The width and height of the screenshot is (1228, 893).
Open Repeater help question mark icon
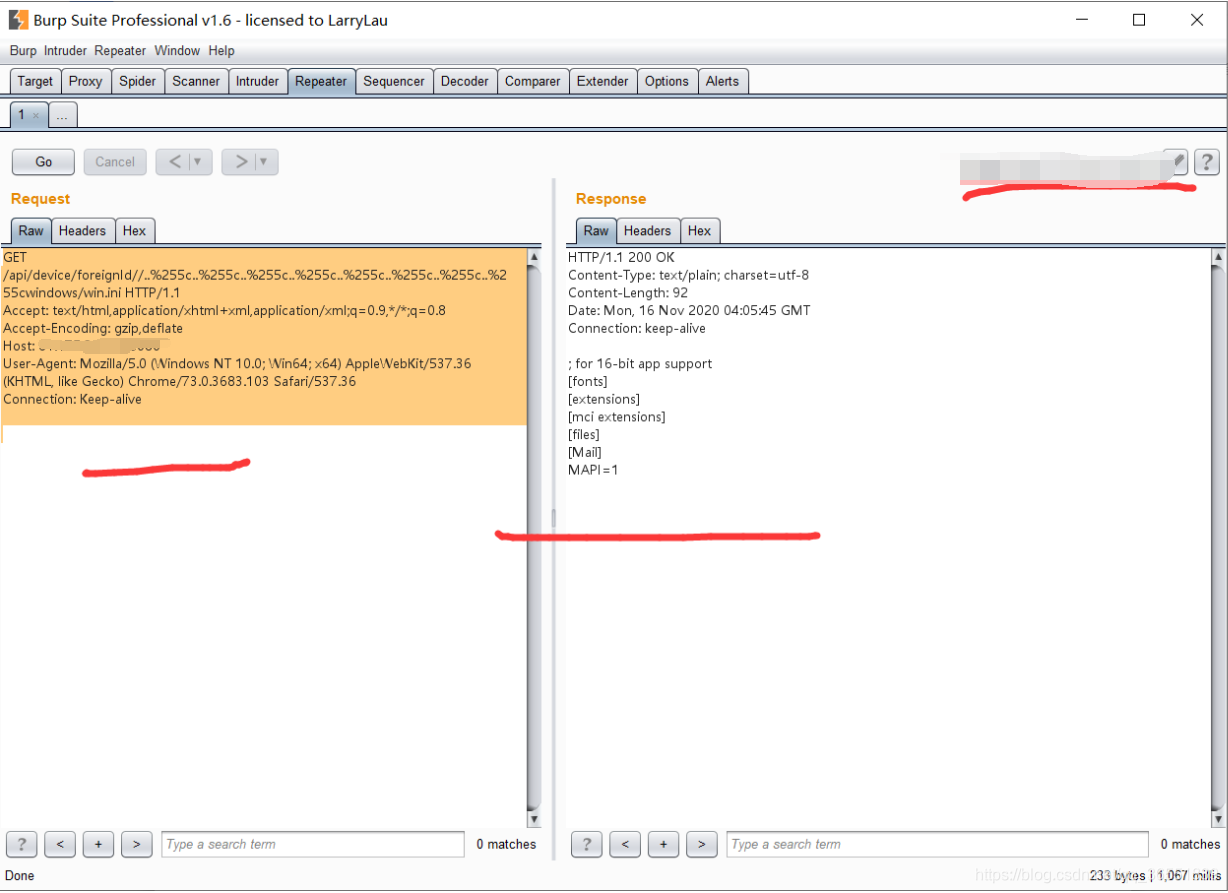pos(1207,162)
